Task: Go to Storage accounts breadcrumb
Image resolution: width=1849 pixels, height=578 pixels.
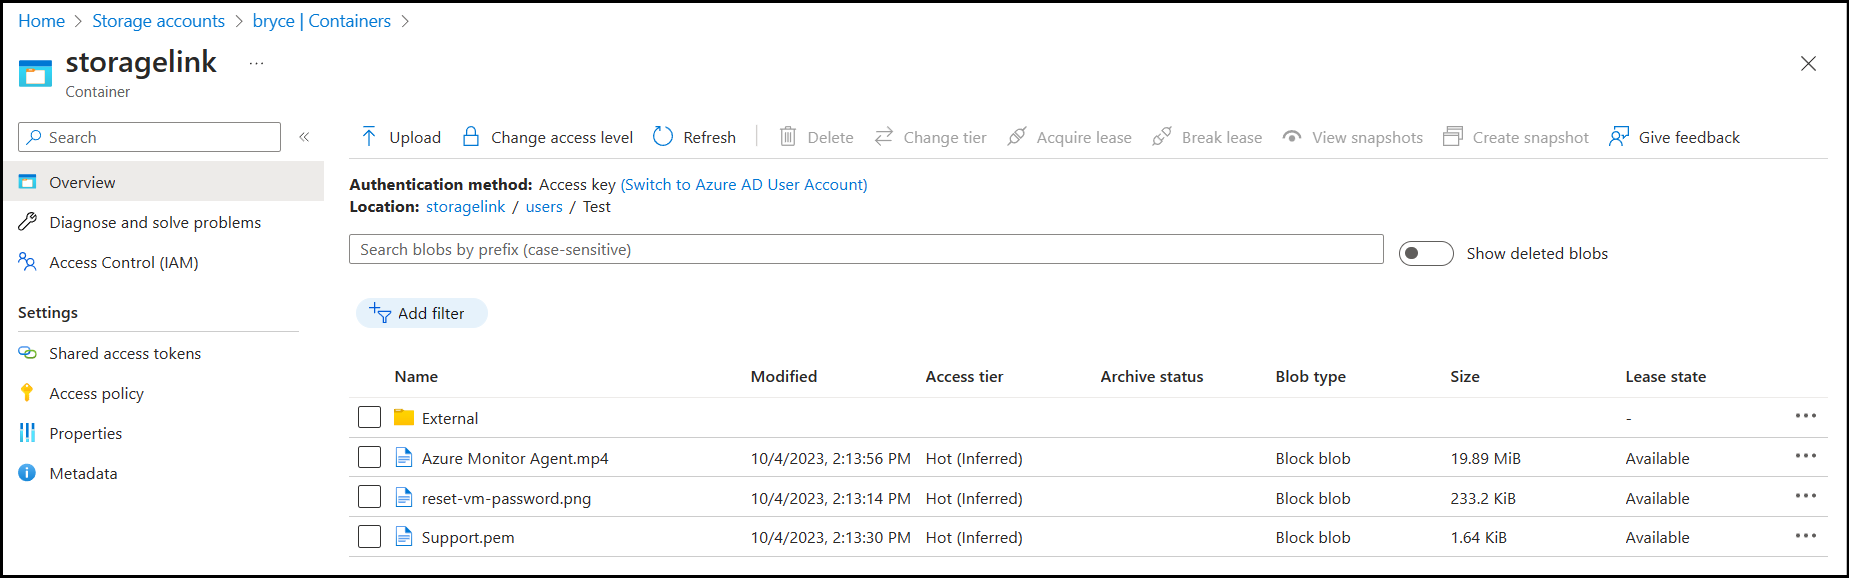Action: pyautogui.click(x=158, y=21)
